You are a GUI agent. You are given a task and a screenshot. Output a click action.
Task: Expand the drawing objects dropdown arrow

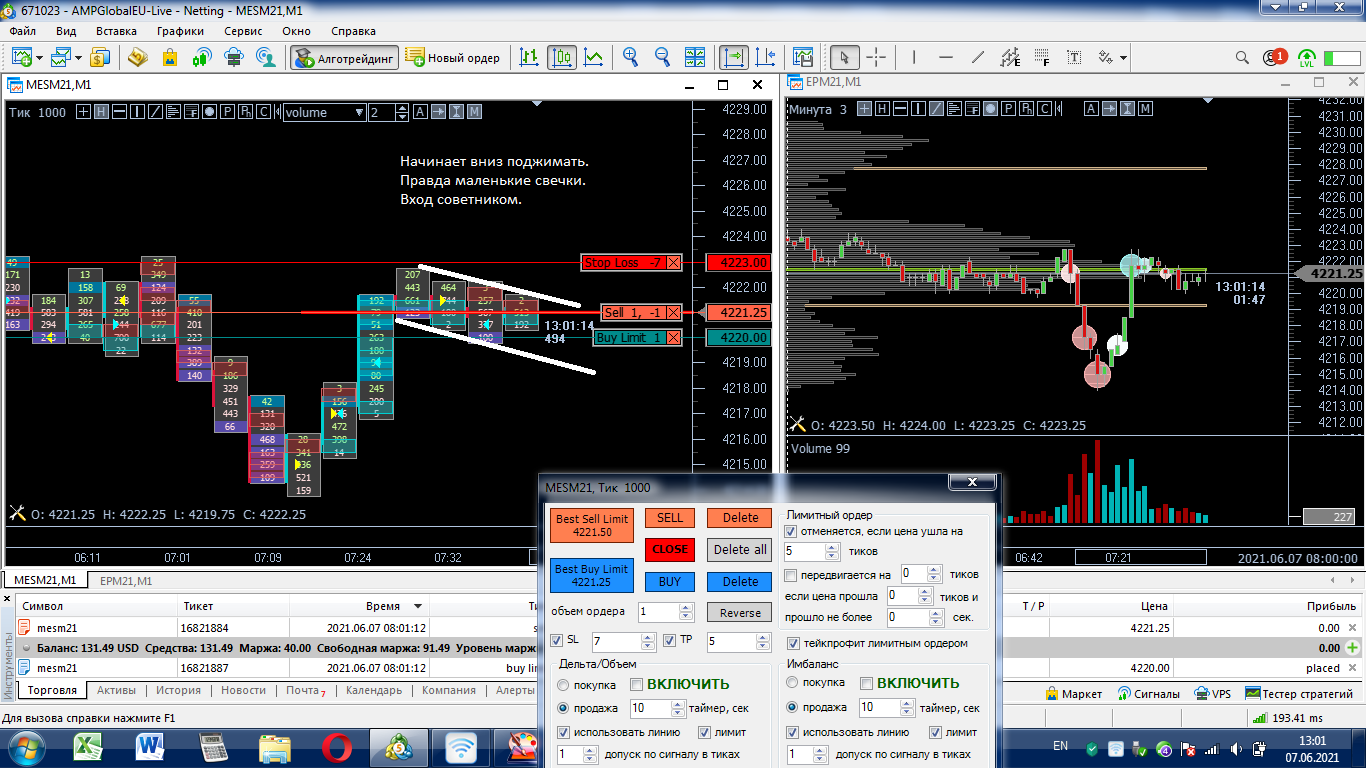tap(1124, 57)
